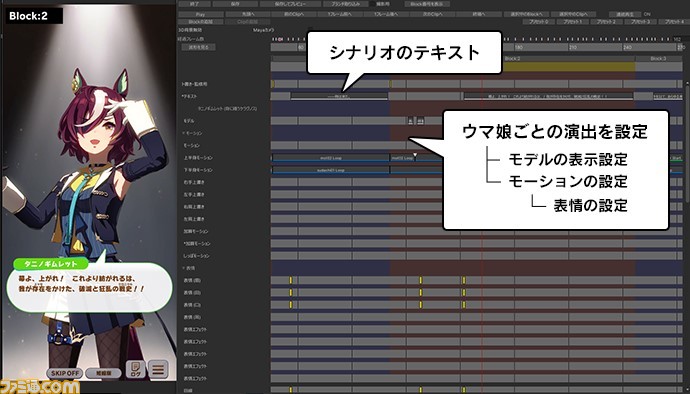Click the 終了 exit menu button
The width and height of the screenshot is (690, 394).
tap(194, 4)
